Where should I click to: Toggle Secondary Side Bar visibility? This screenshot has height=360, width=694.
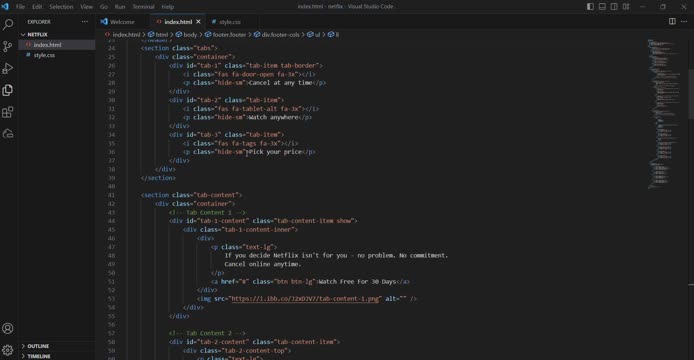click(x=614, y=7)
